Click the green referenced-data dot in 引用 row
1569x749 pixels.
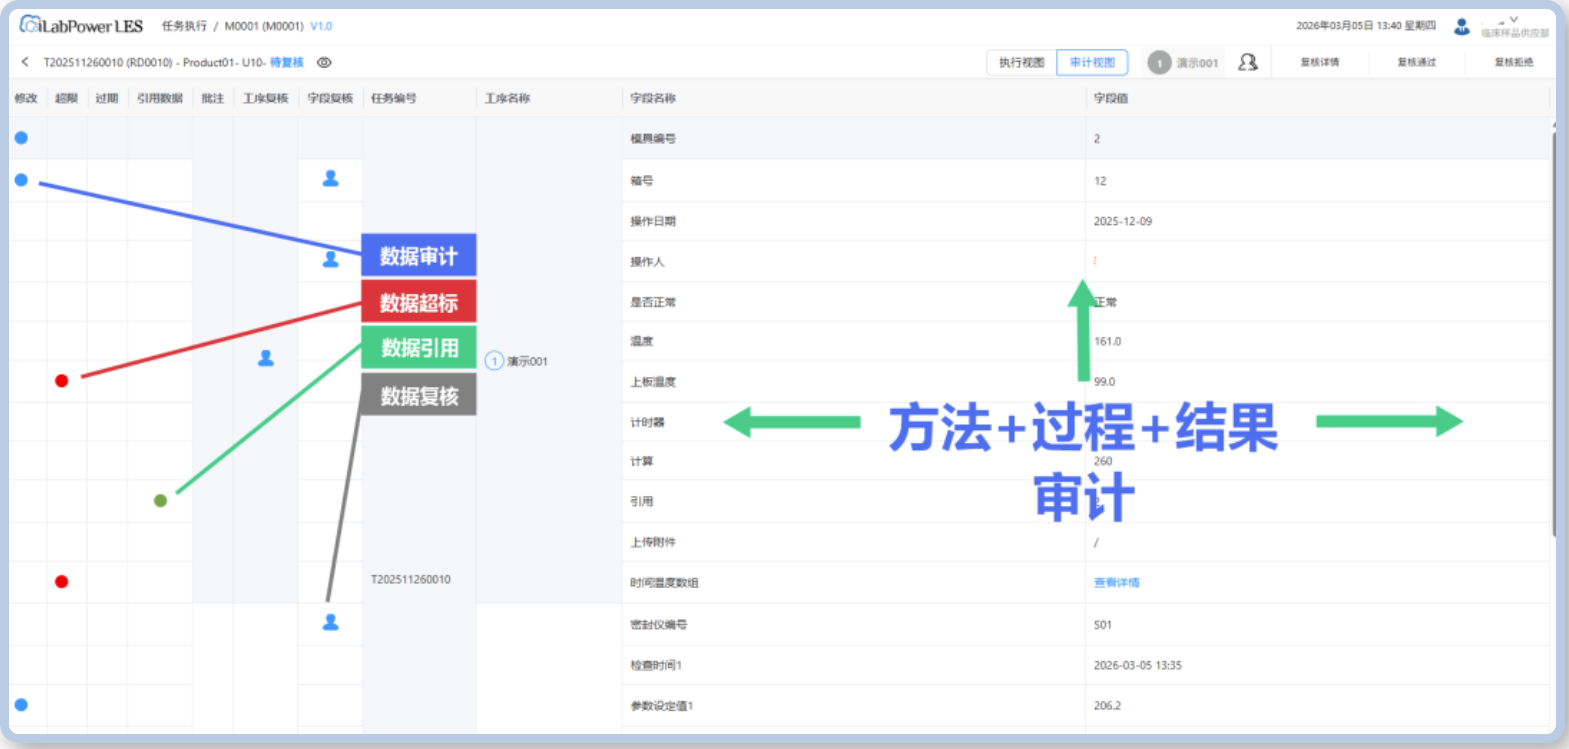coord(160,501)
